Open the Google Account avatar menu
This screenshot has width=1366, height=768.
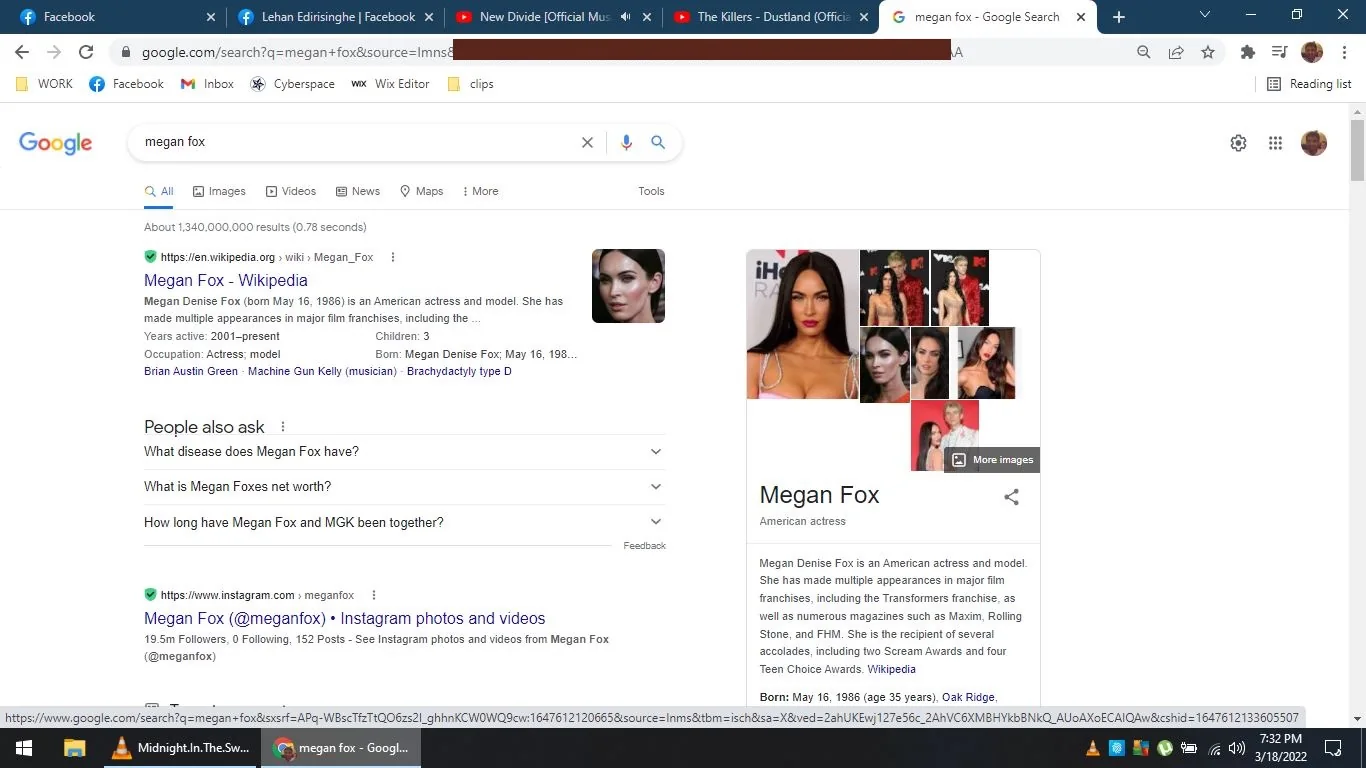(1314, 143)
